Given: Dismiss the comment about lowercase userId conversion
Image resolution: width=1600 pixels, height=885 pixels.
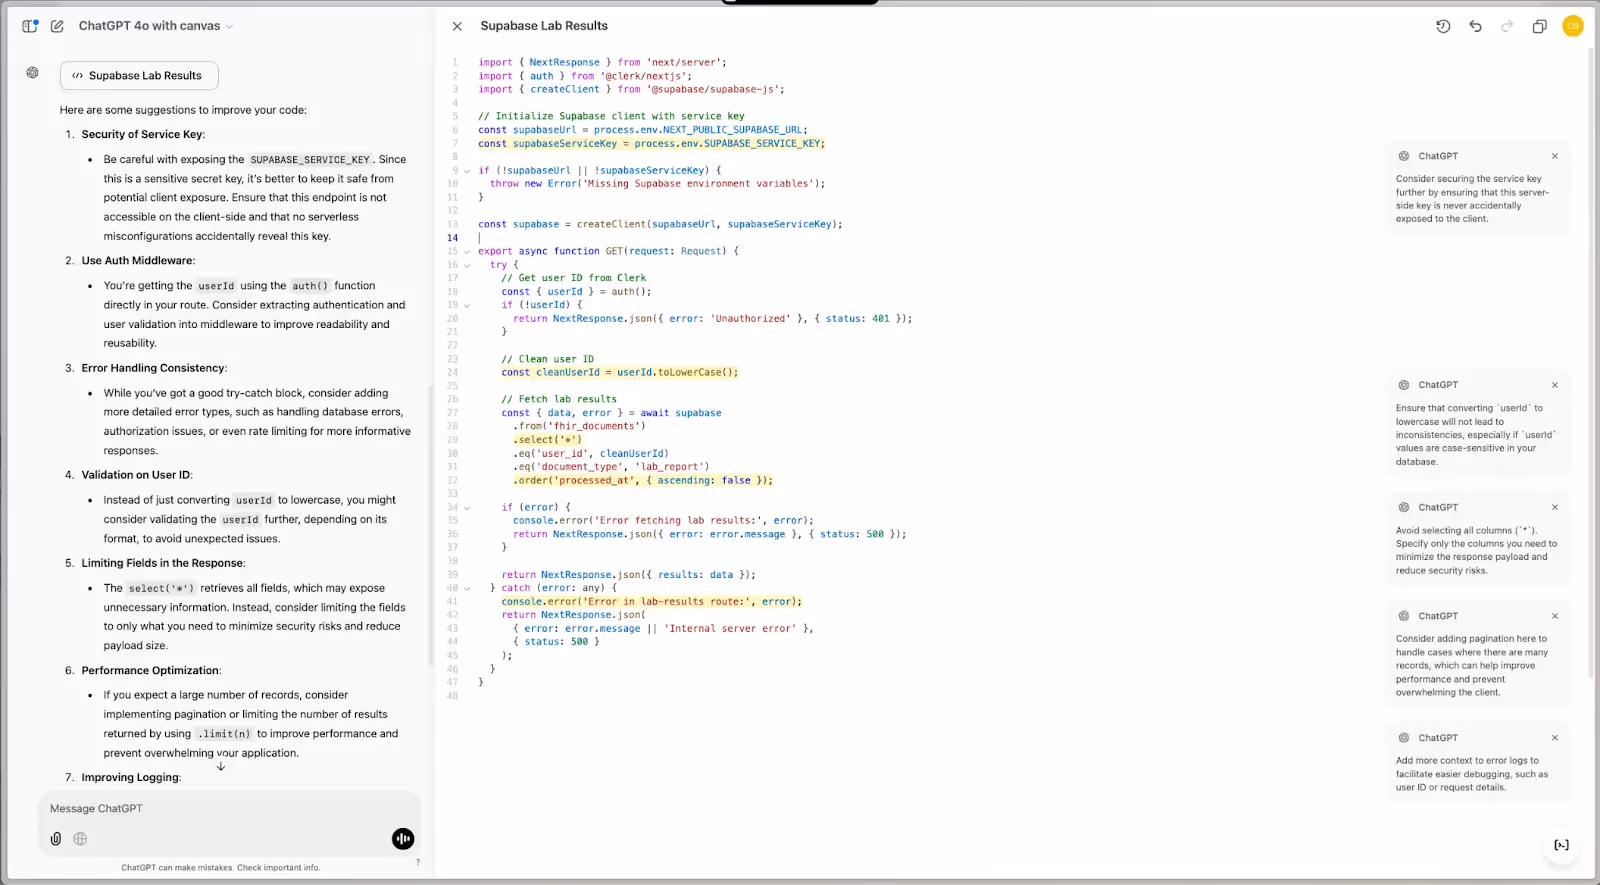Looking at the screenshot, I should click(x=1555, y=385).
